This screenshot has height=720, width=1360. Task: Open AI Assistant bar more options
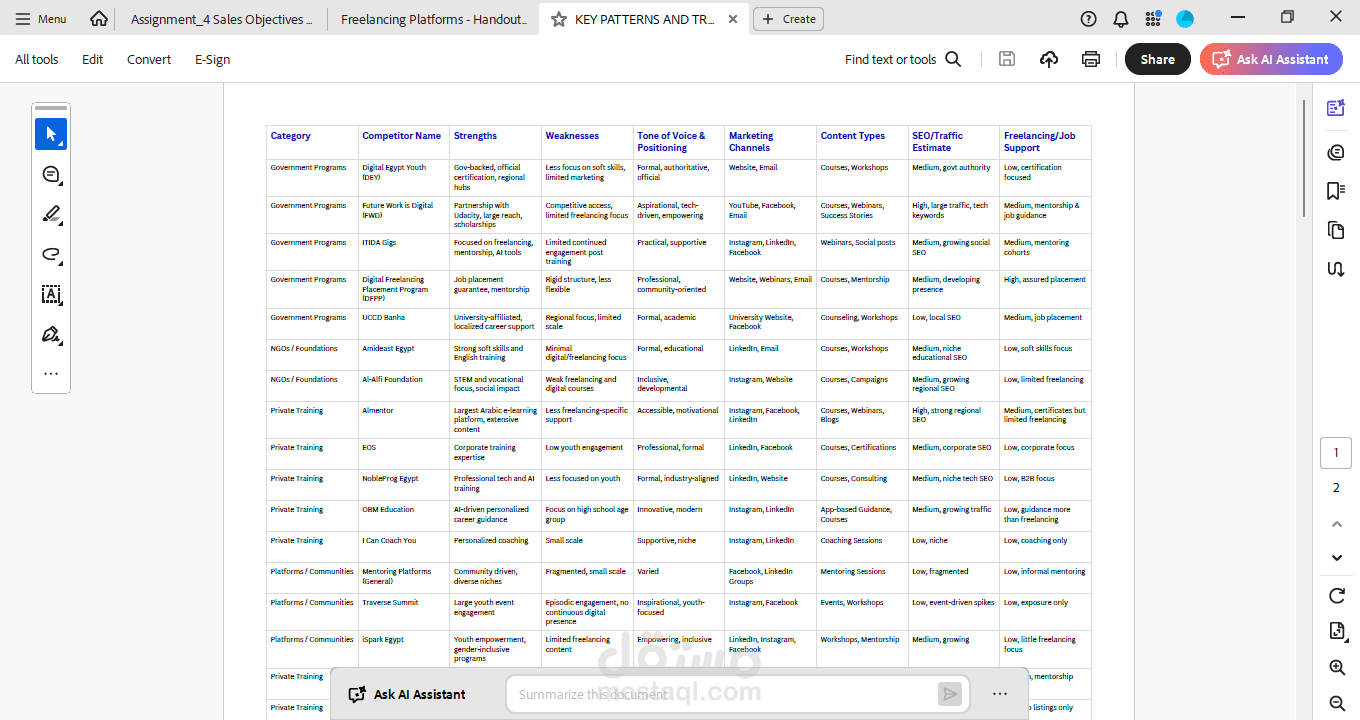pos(1000,694)
